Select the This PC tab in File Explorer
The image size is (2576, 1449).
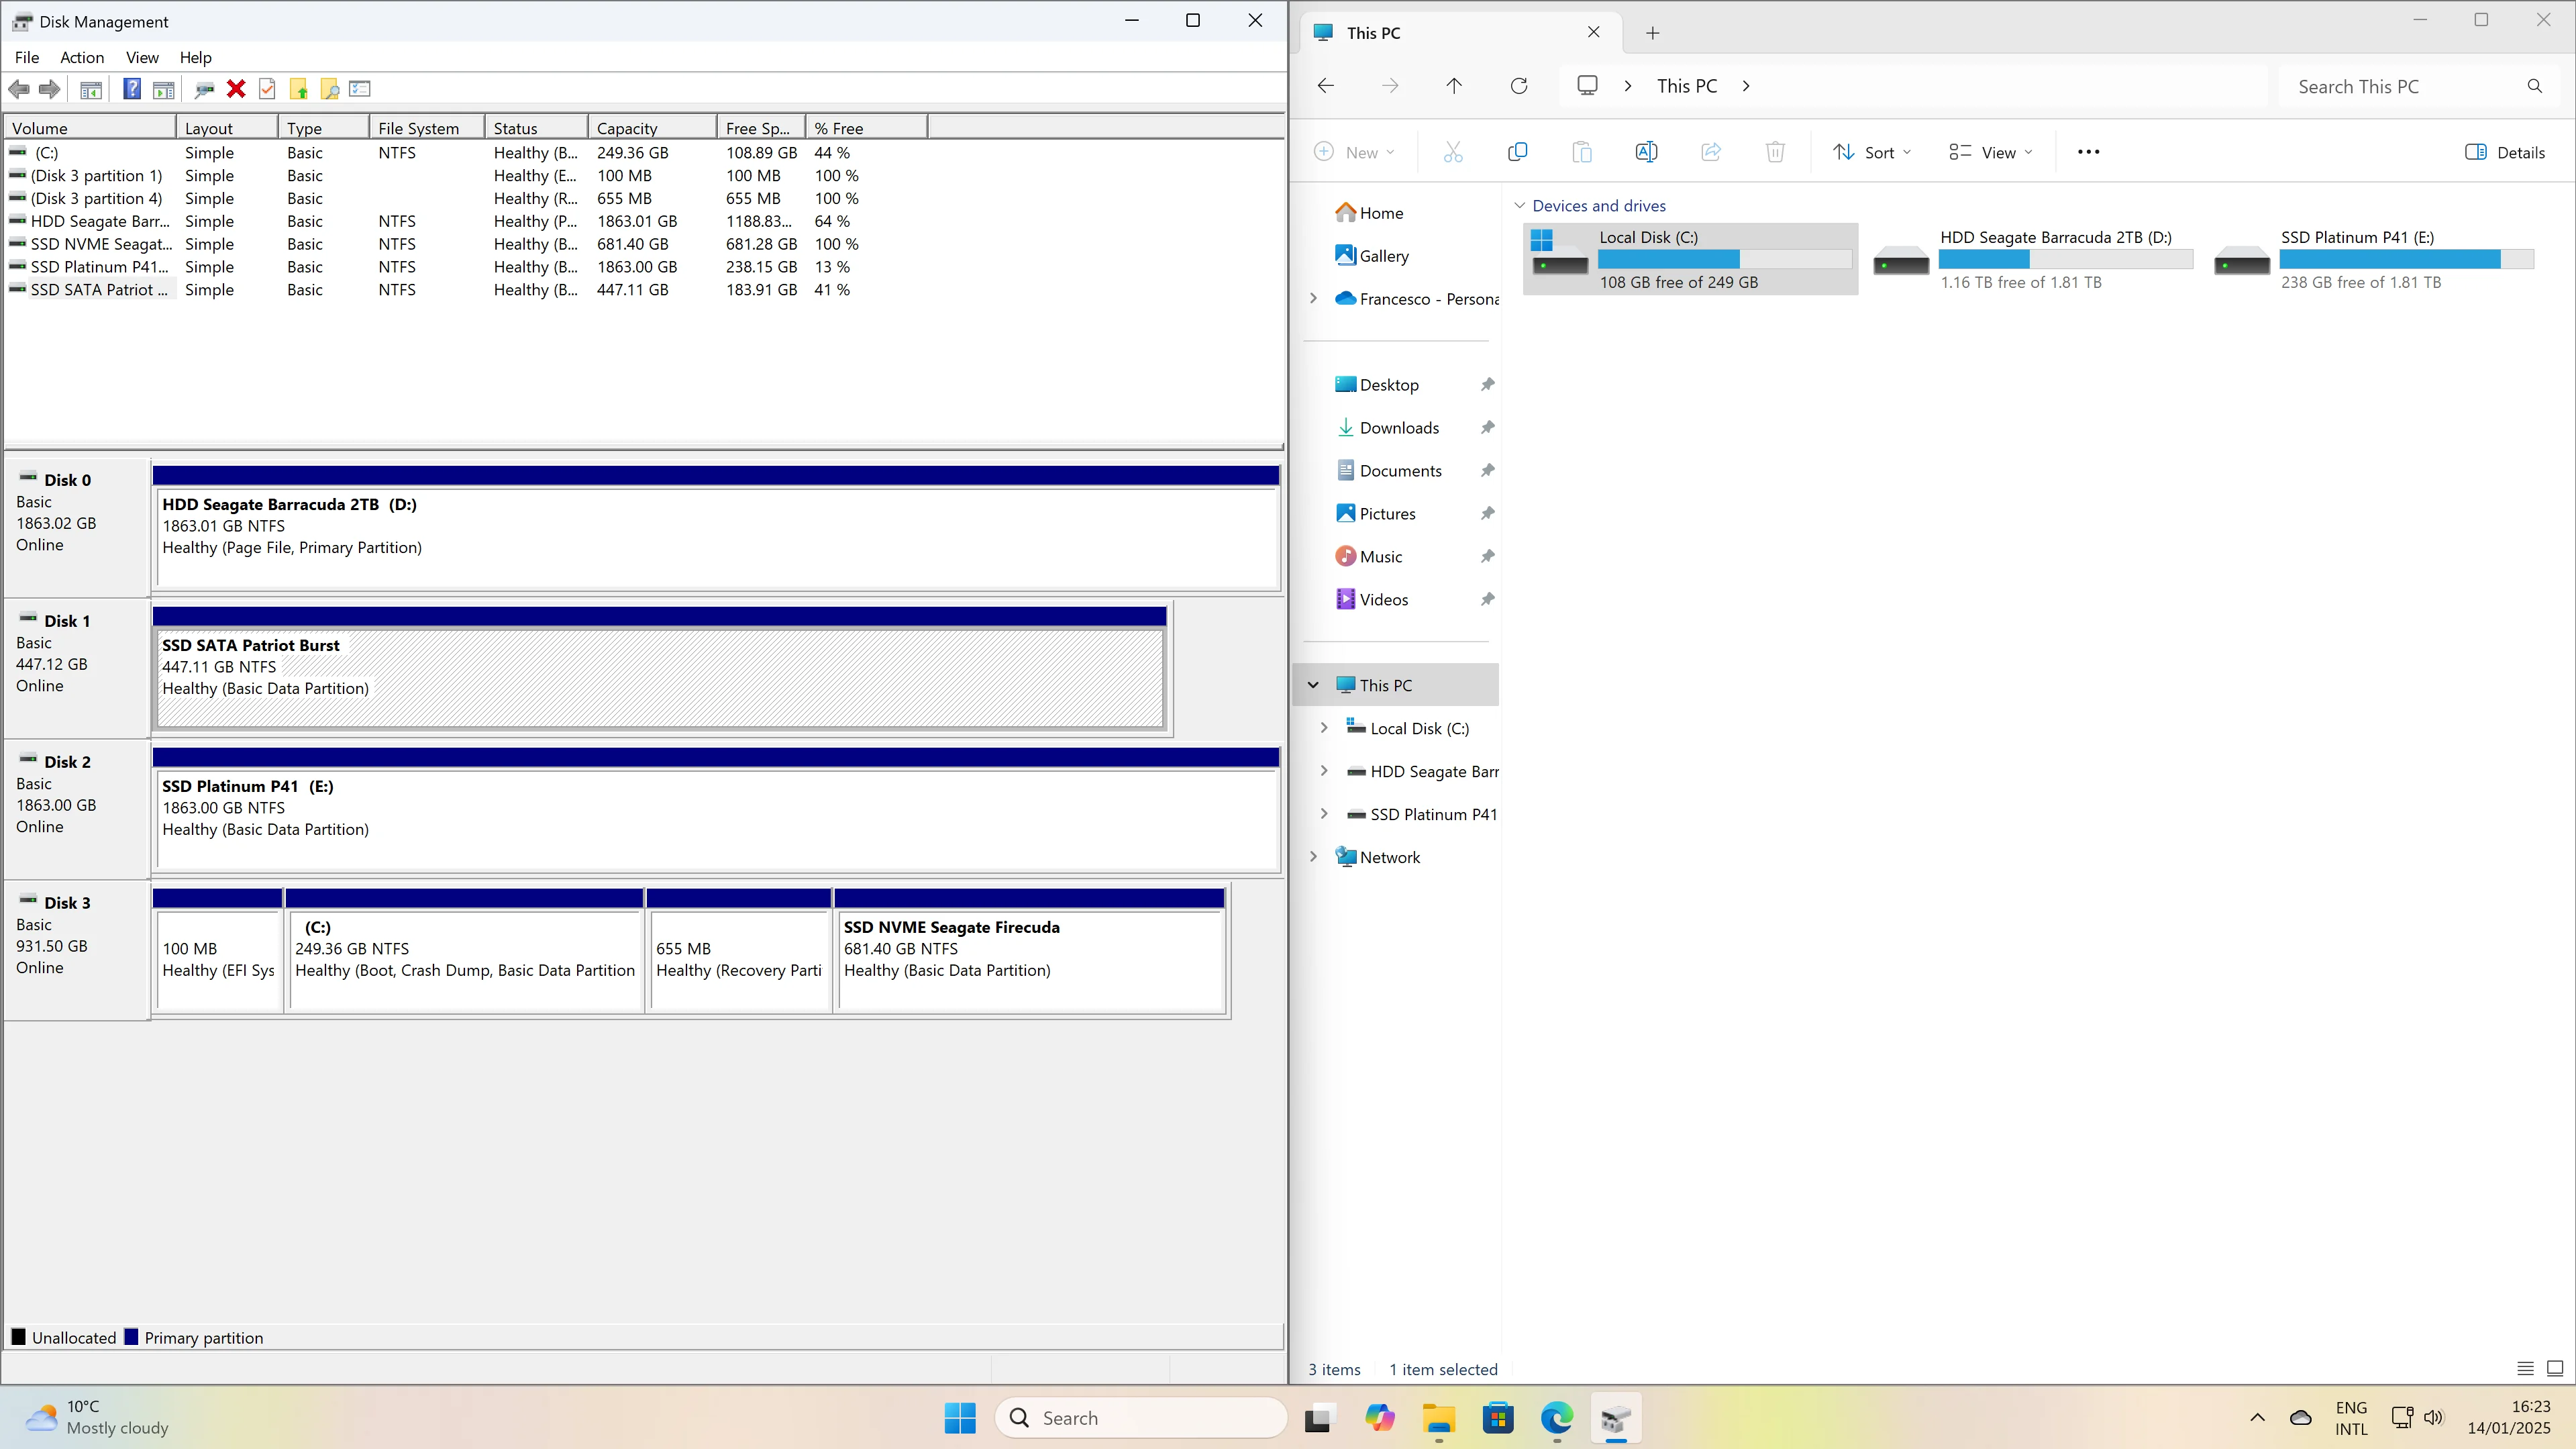pyautogui.click(x=1461, y=33)
